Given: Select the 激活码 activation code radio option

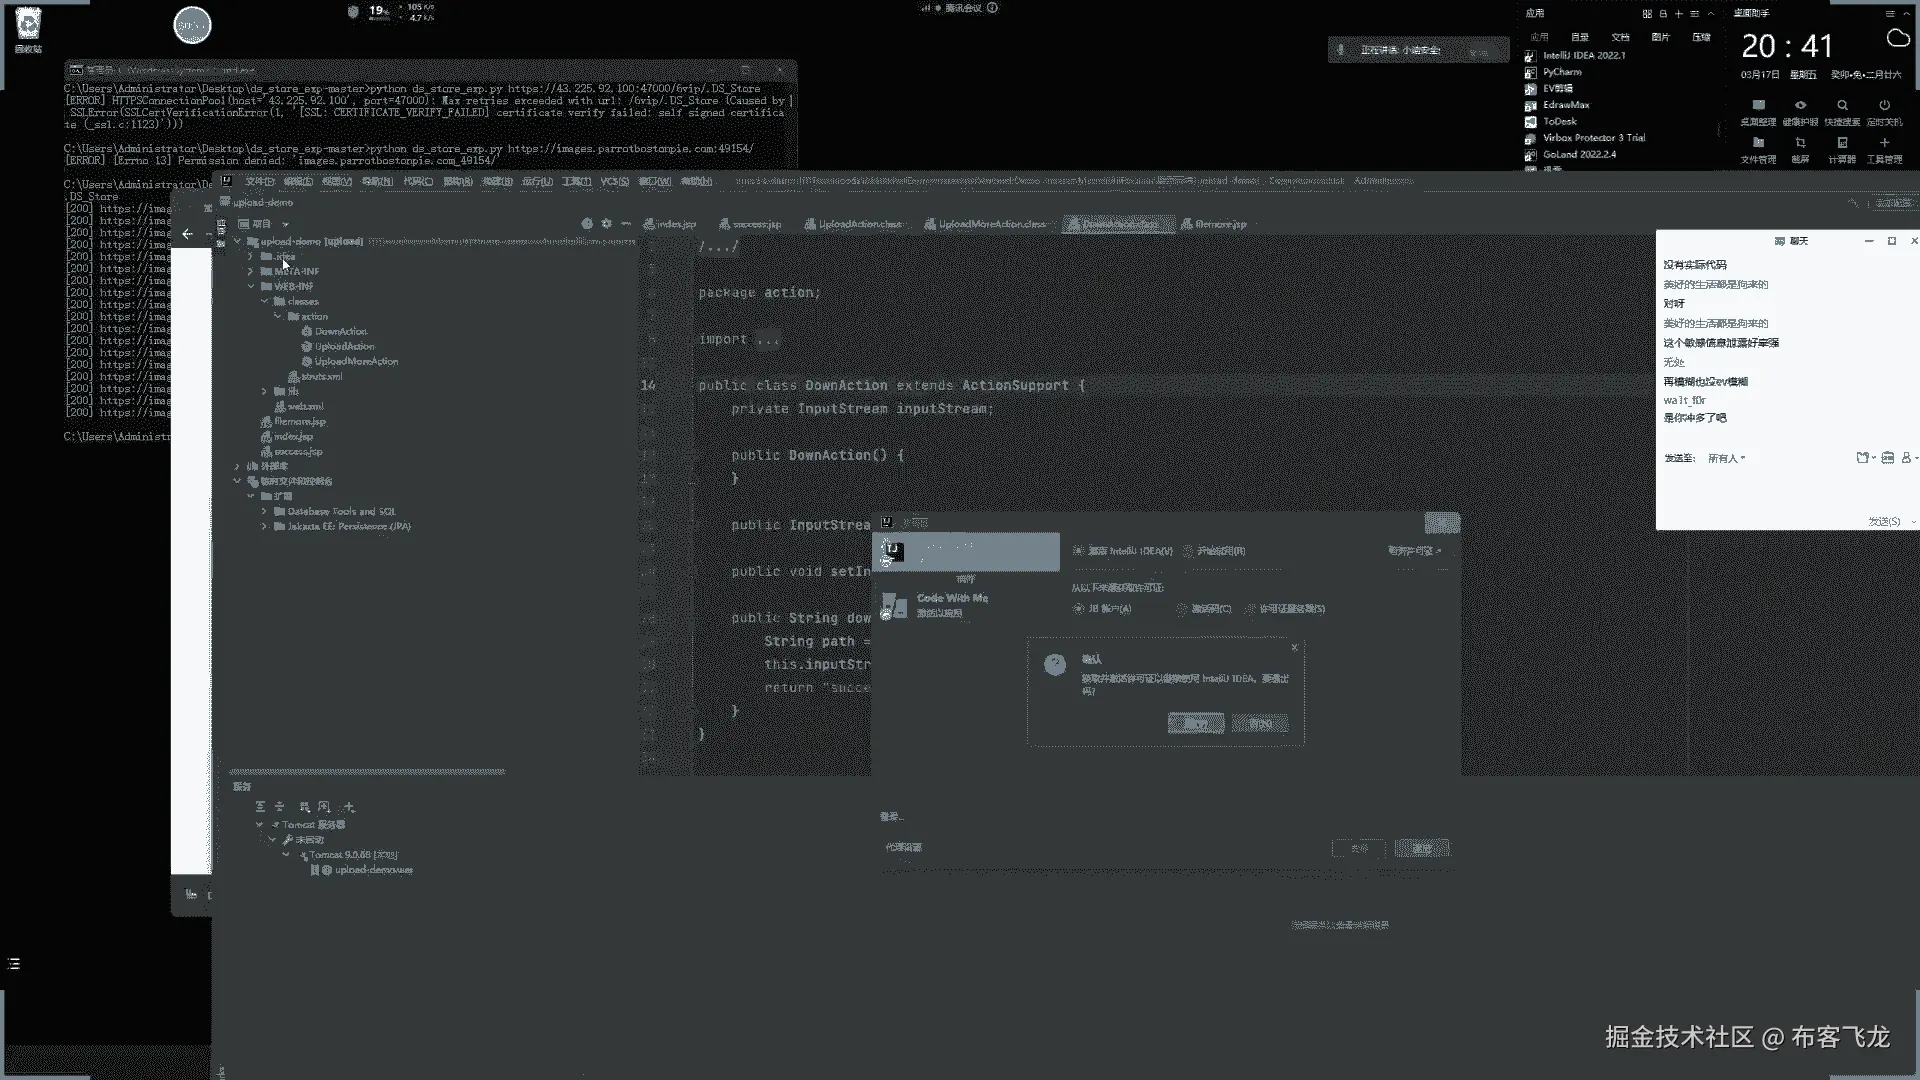Looking at the screenshot, I should click(x=1182, y=609).
